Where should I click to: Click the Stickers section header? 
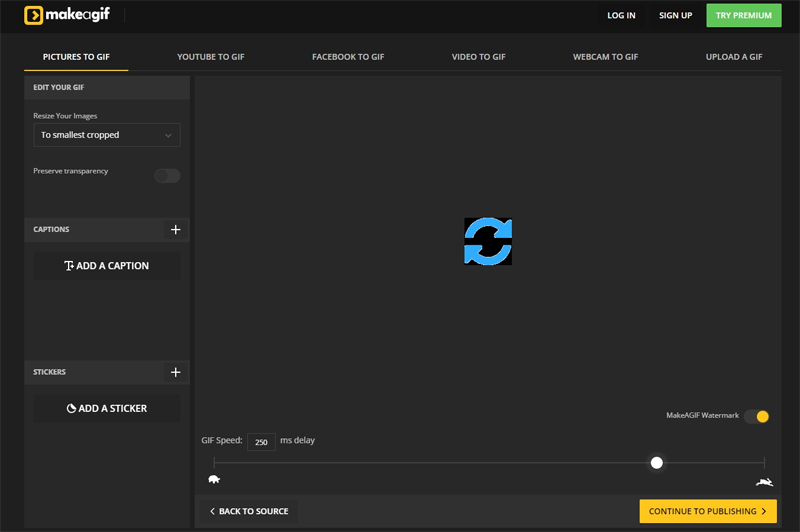[x=107, y=372]
